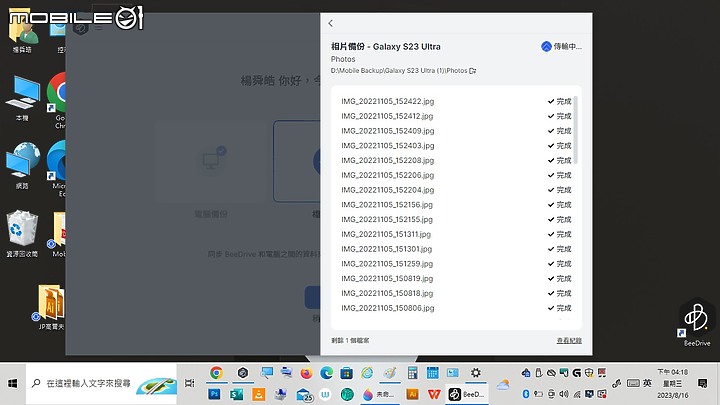Select file IMG_20221105_152204.jpg

coord(388,190)
